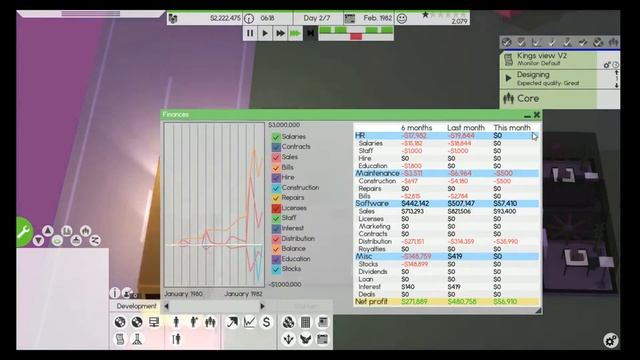The image size is (640, 360).
Task: Open the research flask icon
Action: pos(137,339)
